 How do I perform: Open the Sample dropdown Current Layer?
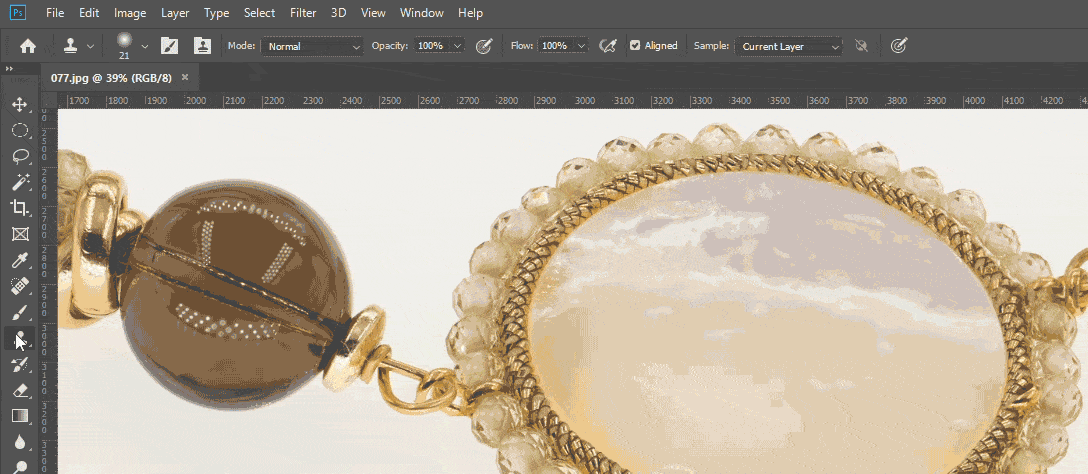(x=789, y=46)
